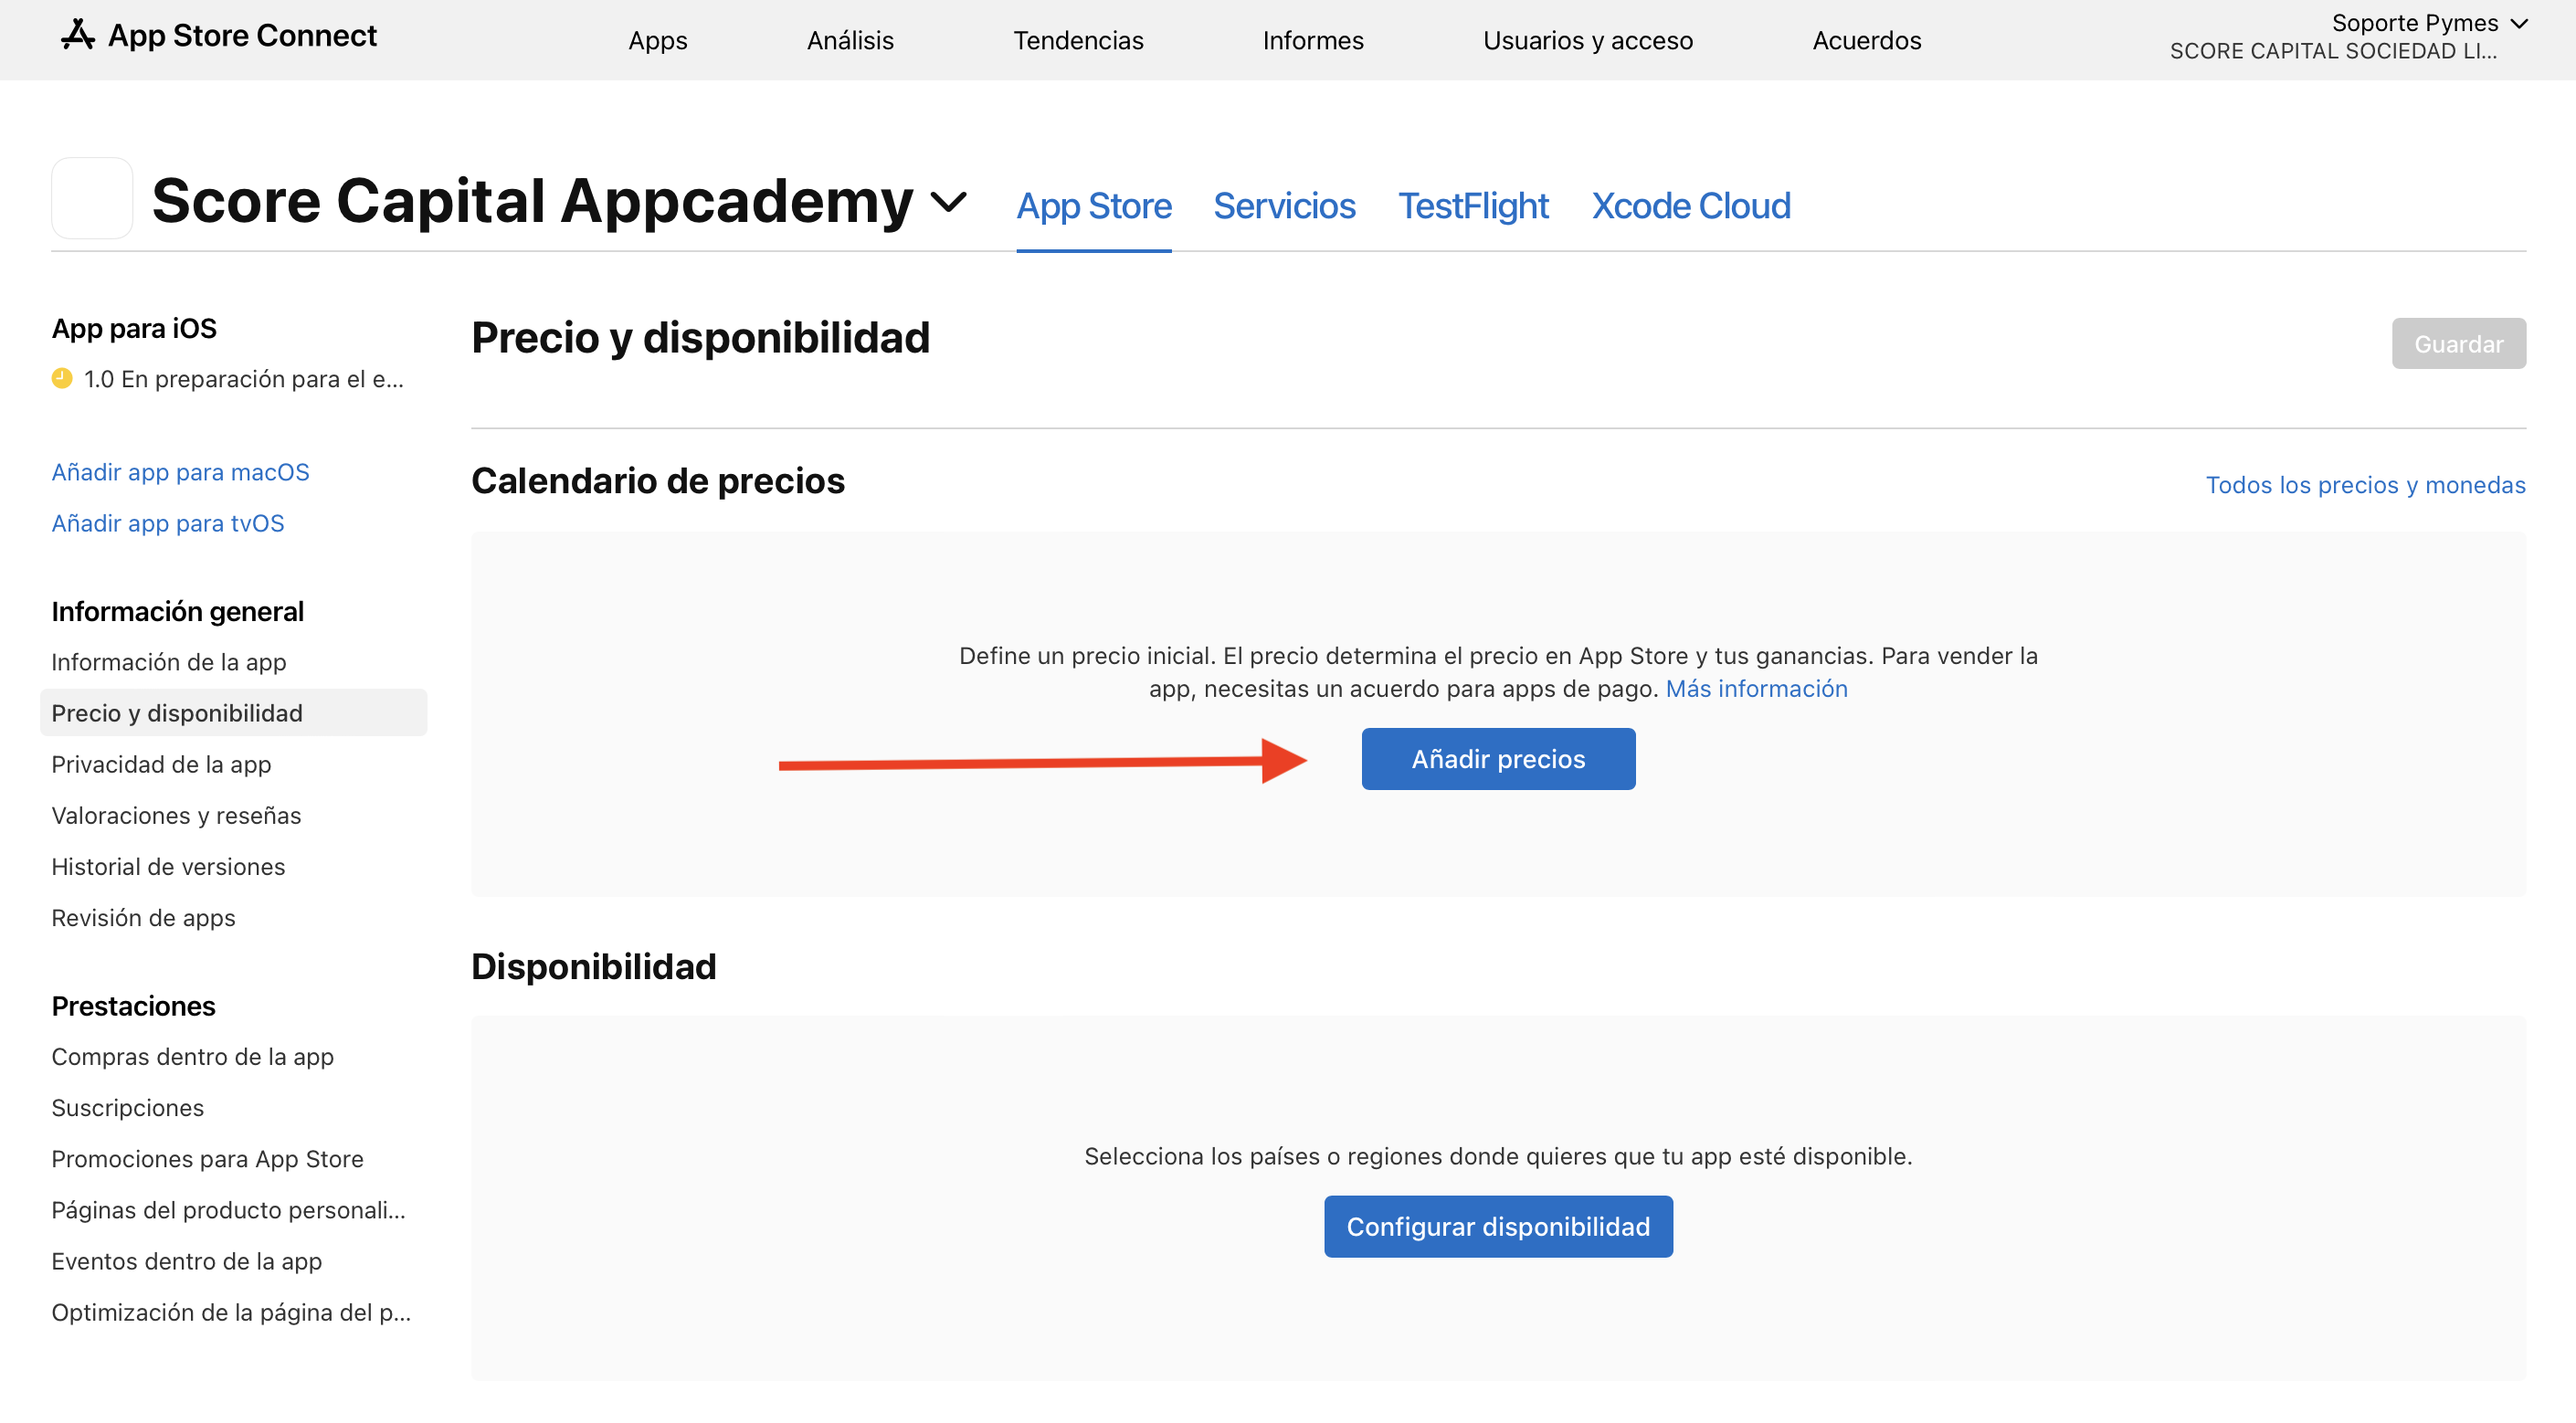Open the Xcode Cloud tab

coord(1691,206)
